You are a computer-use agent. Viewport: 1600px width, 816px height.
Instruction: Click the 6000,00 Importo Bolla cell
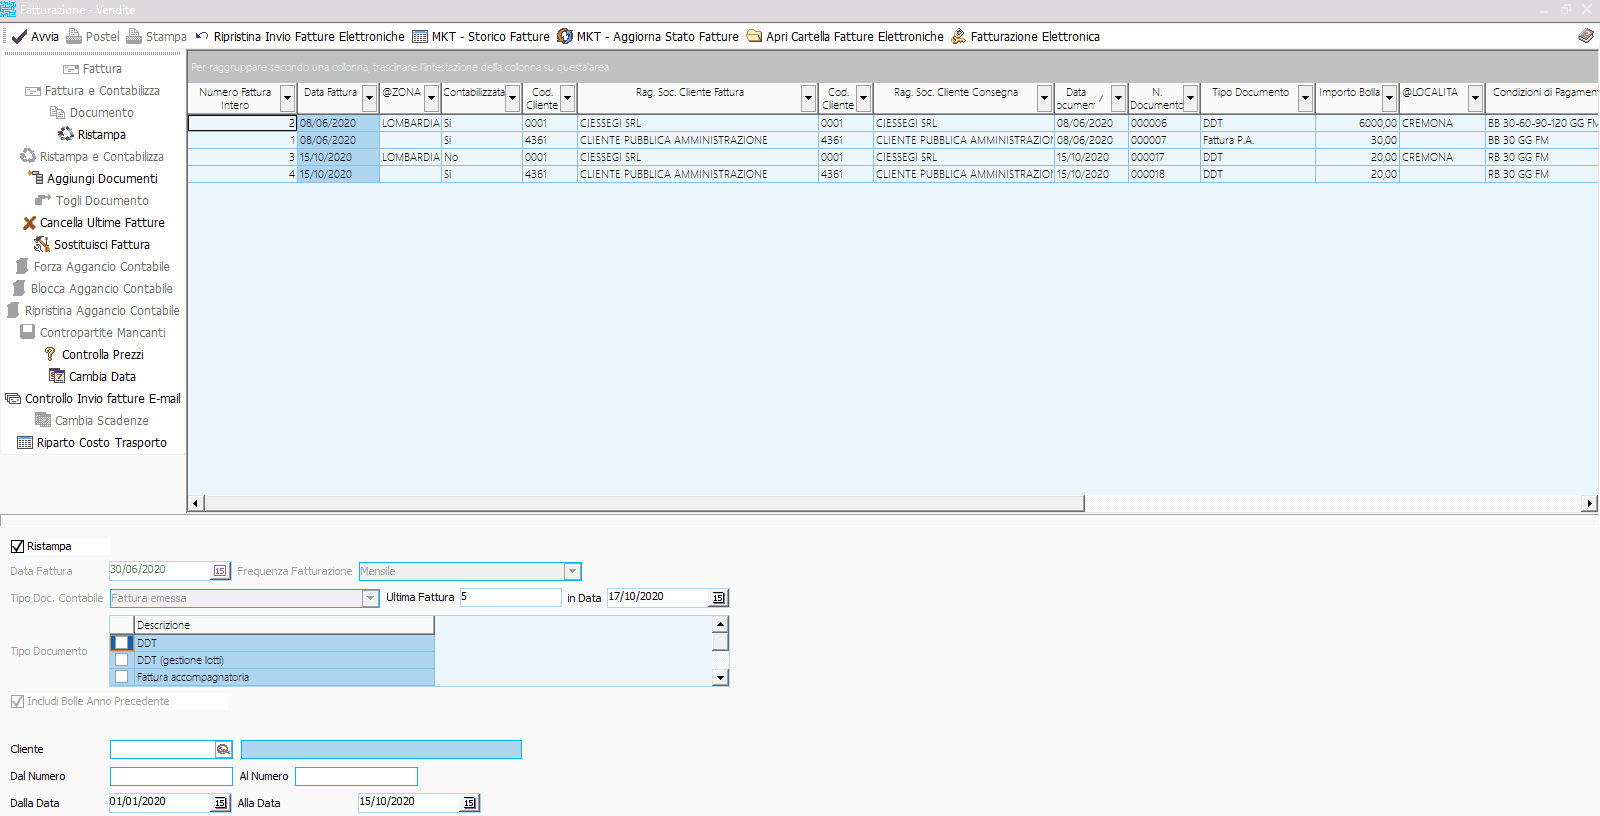pyautogui.click(x=1357, y=123)
